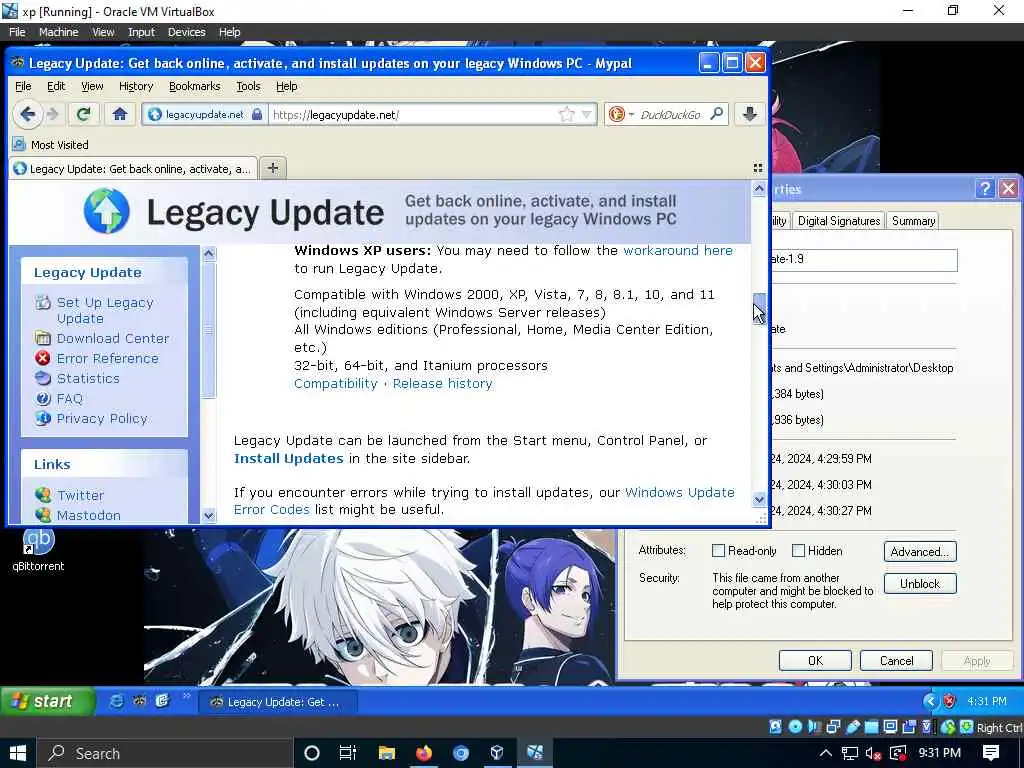Image resolution: width=1024 pixels, height=768 pixels.
Task: Open the Release history link
Action: 442,384
